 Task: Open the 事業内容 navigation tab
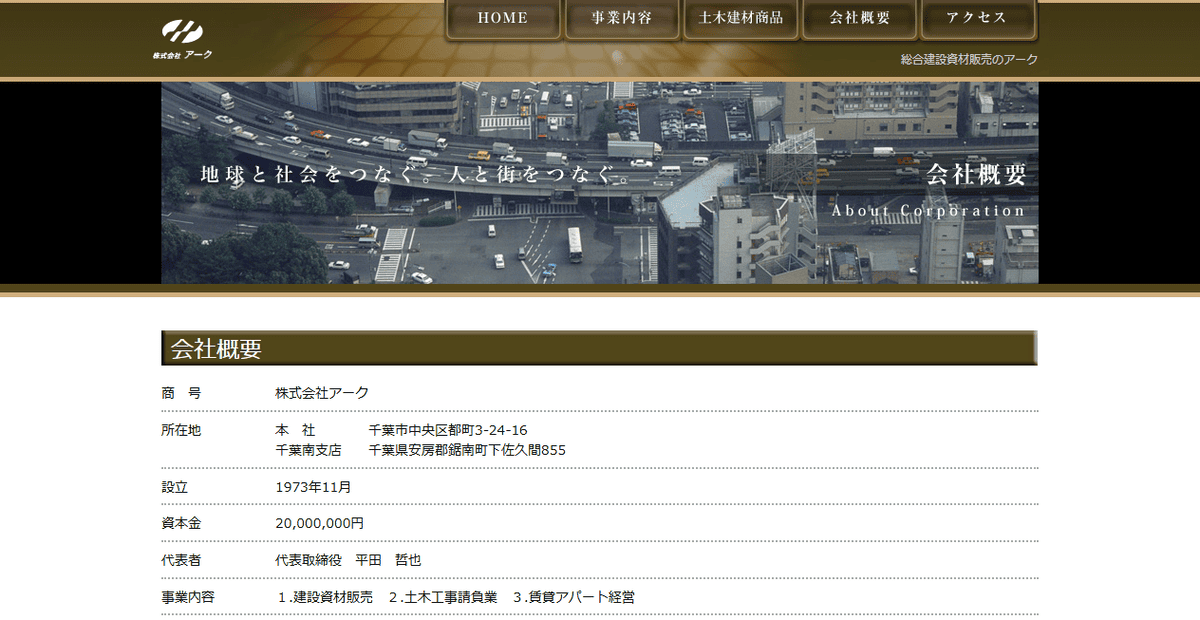coord(622,18)
